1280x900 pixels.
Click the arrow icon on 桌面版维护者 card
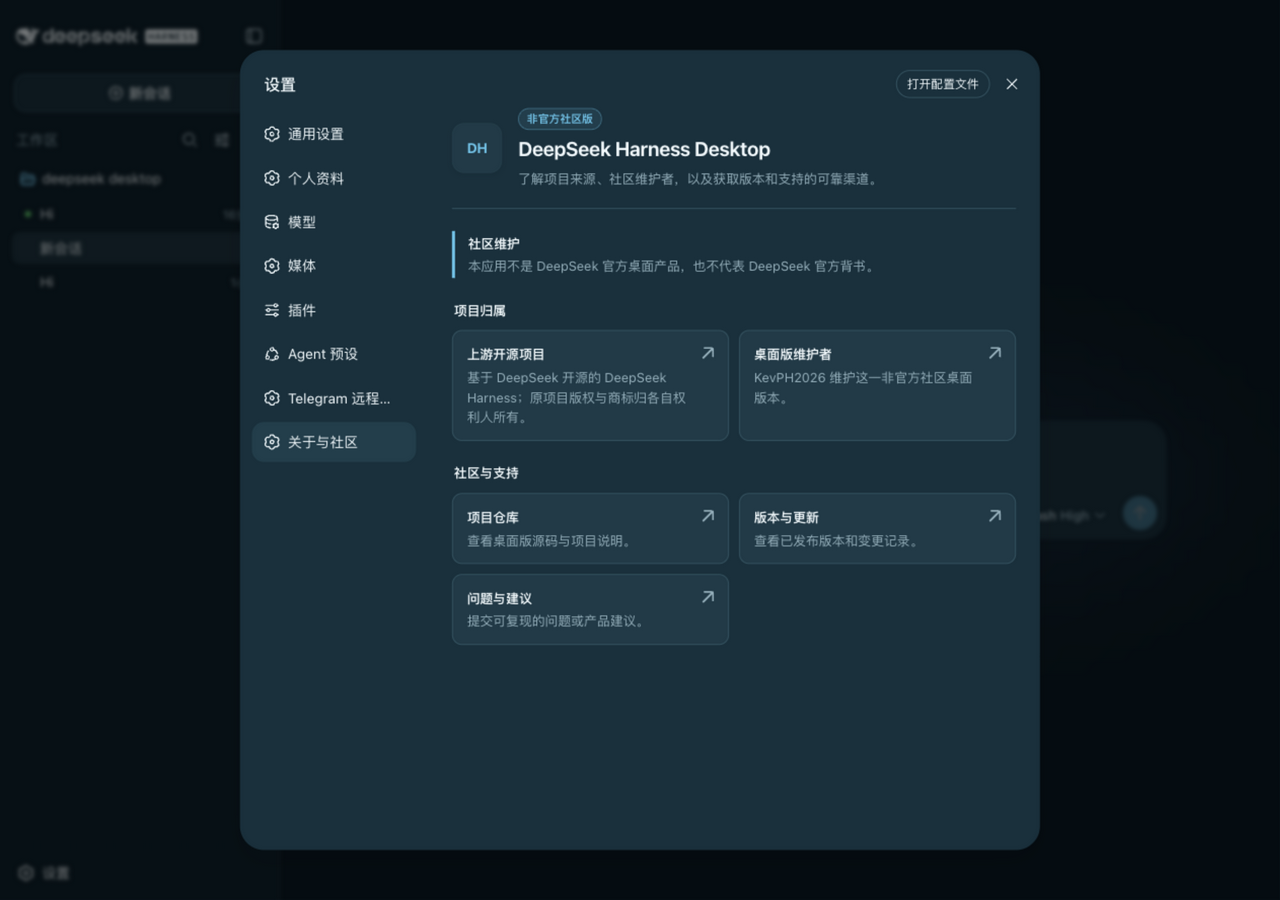[995, 353]
